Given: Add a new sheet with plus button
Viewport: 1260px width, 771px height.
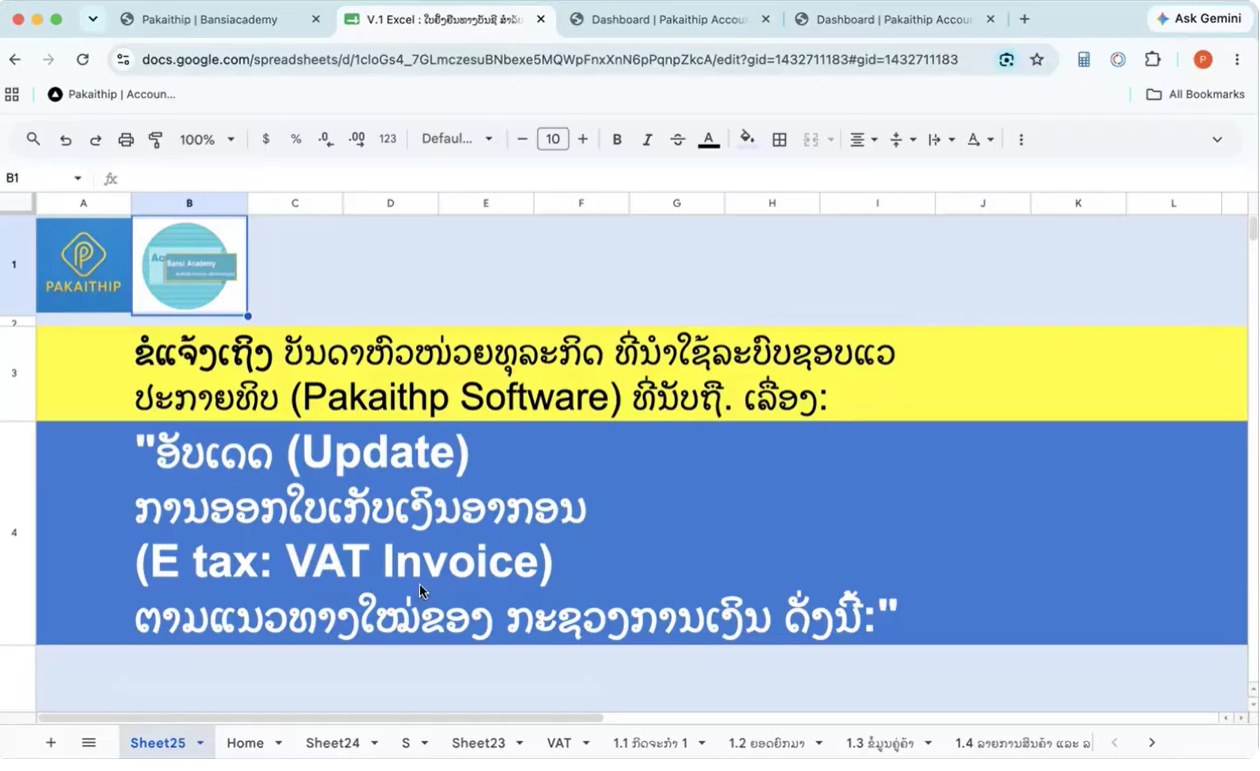Looking at the screenshot, I should click(51, 743).
